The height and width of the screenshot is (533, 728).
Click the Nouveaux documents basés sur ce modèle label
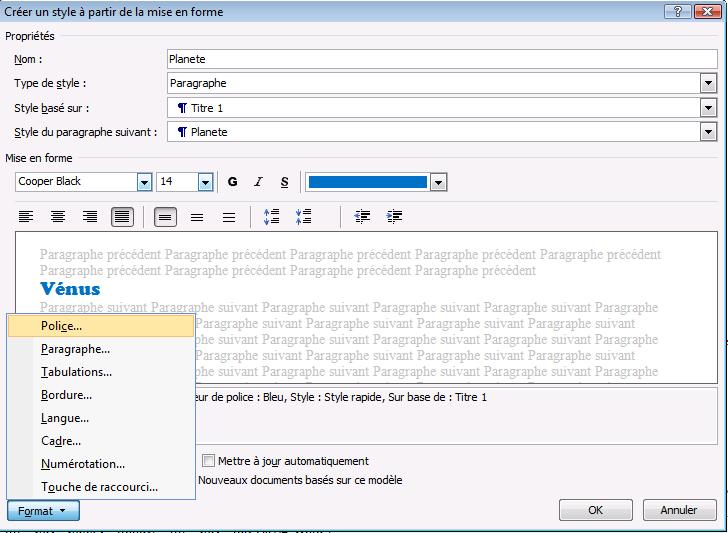tap(300, 480)
